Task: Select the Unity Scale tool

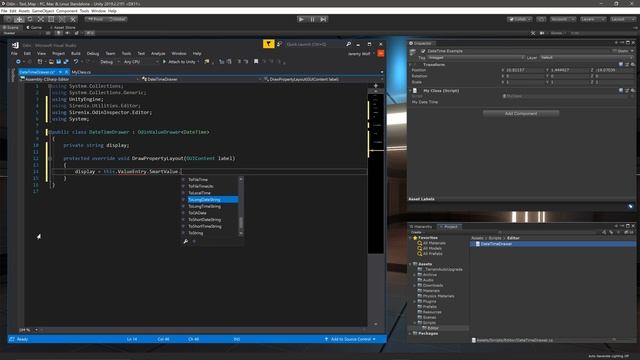Action: [x=40, y=19]
